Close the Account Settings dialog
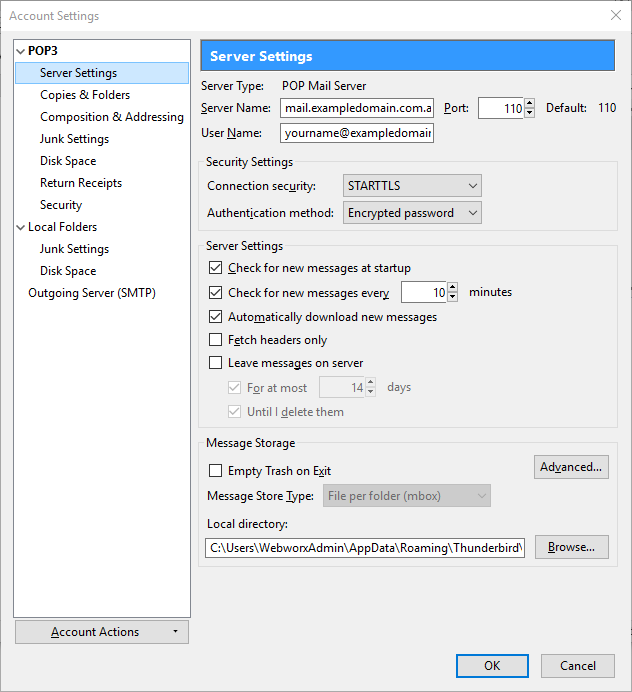This screenshot has width=632, height=692. tap(614, 15)
